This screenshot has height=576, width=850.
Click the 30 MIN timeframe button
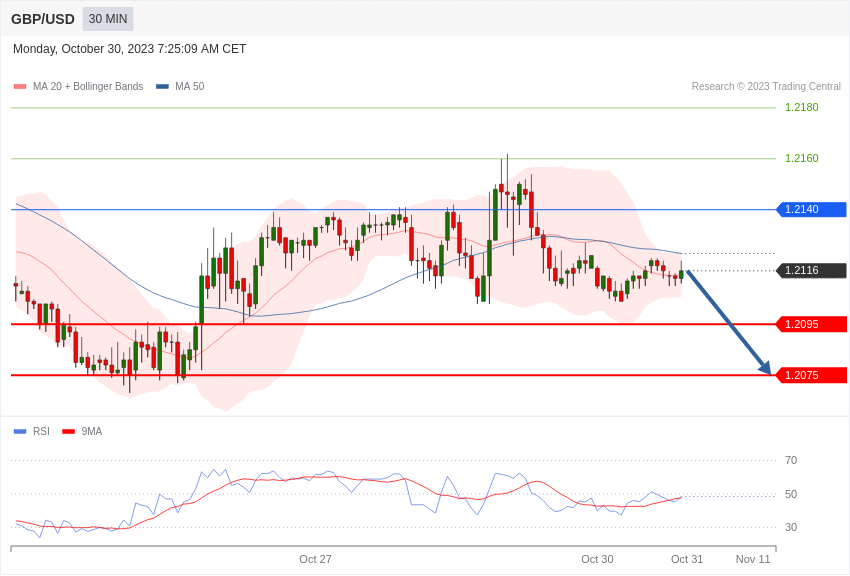point(108,19)
